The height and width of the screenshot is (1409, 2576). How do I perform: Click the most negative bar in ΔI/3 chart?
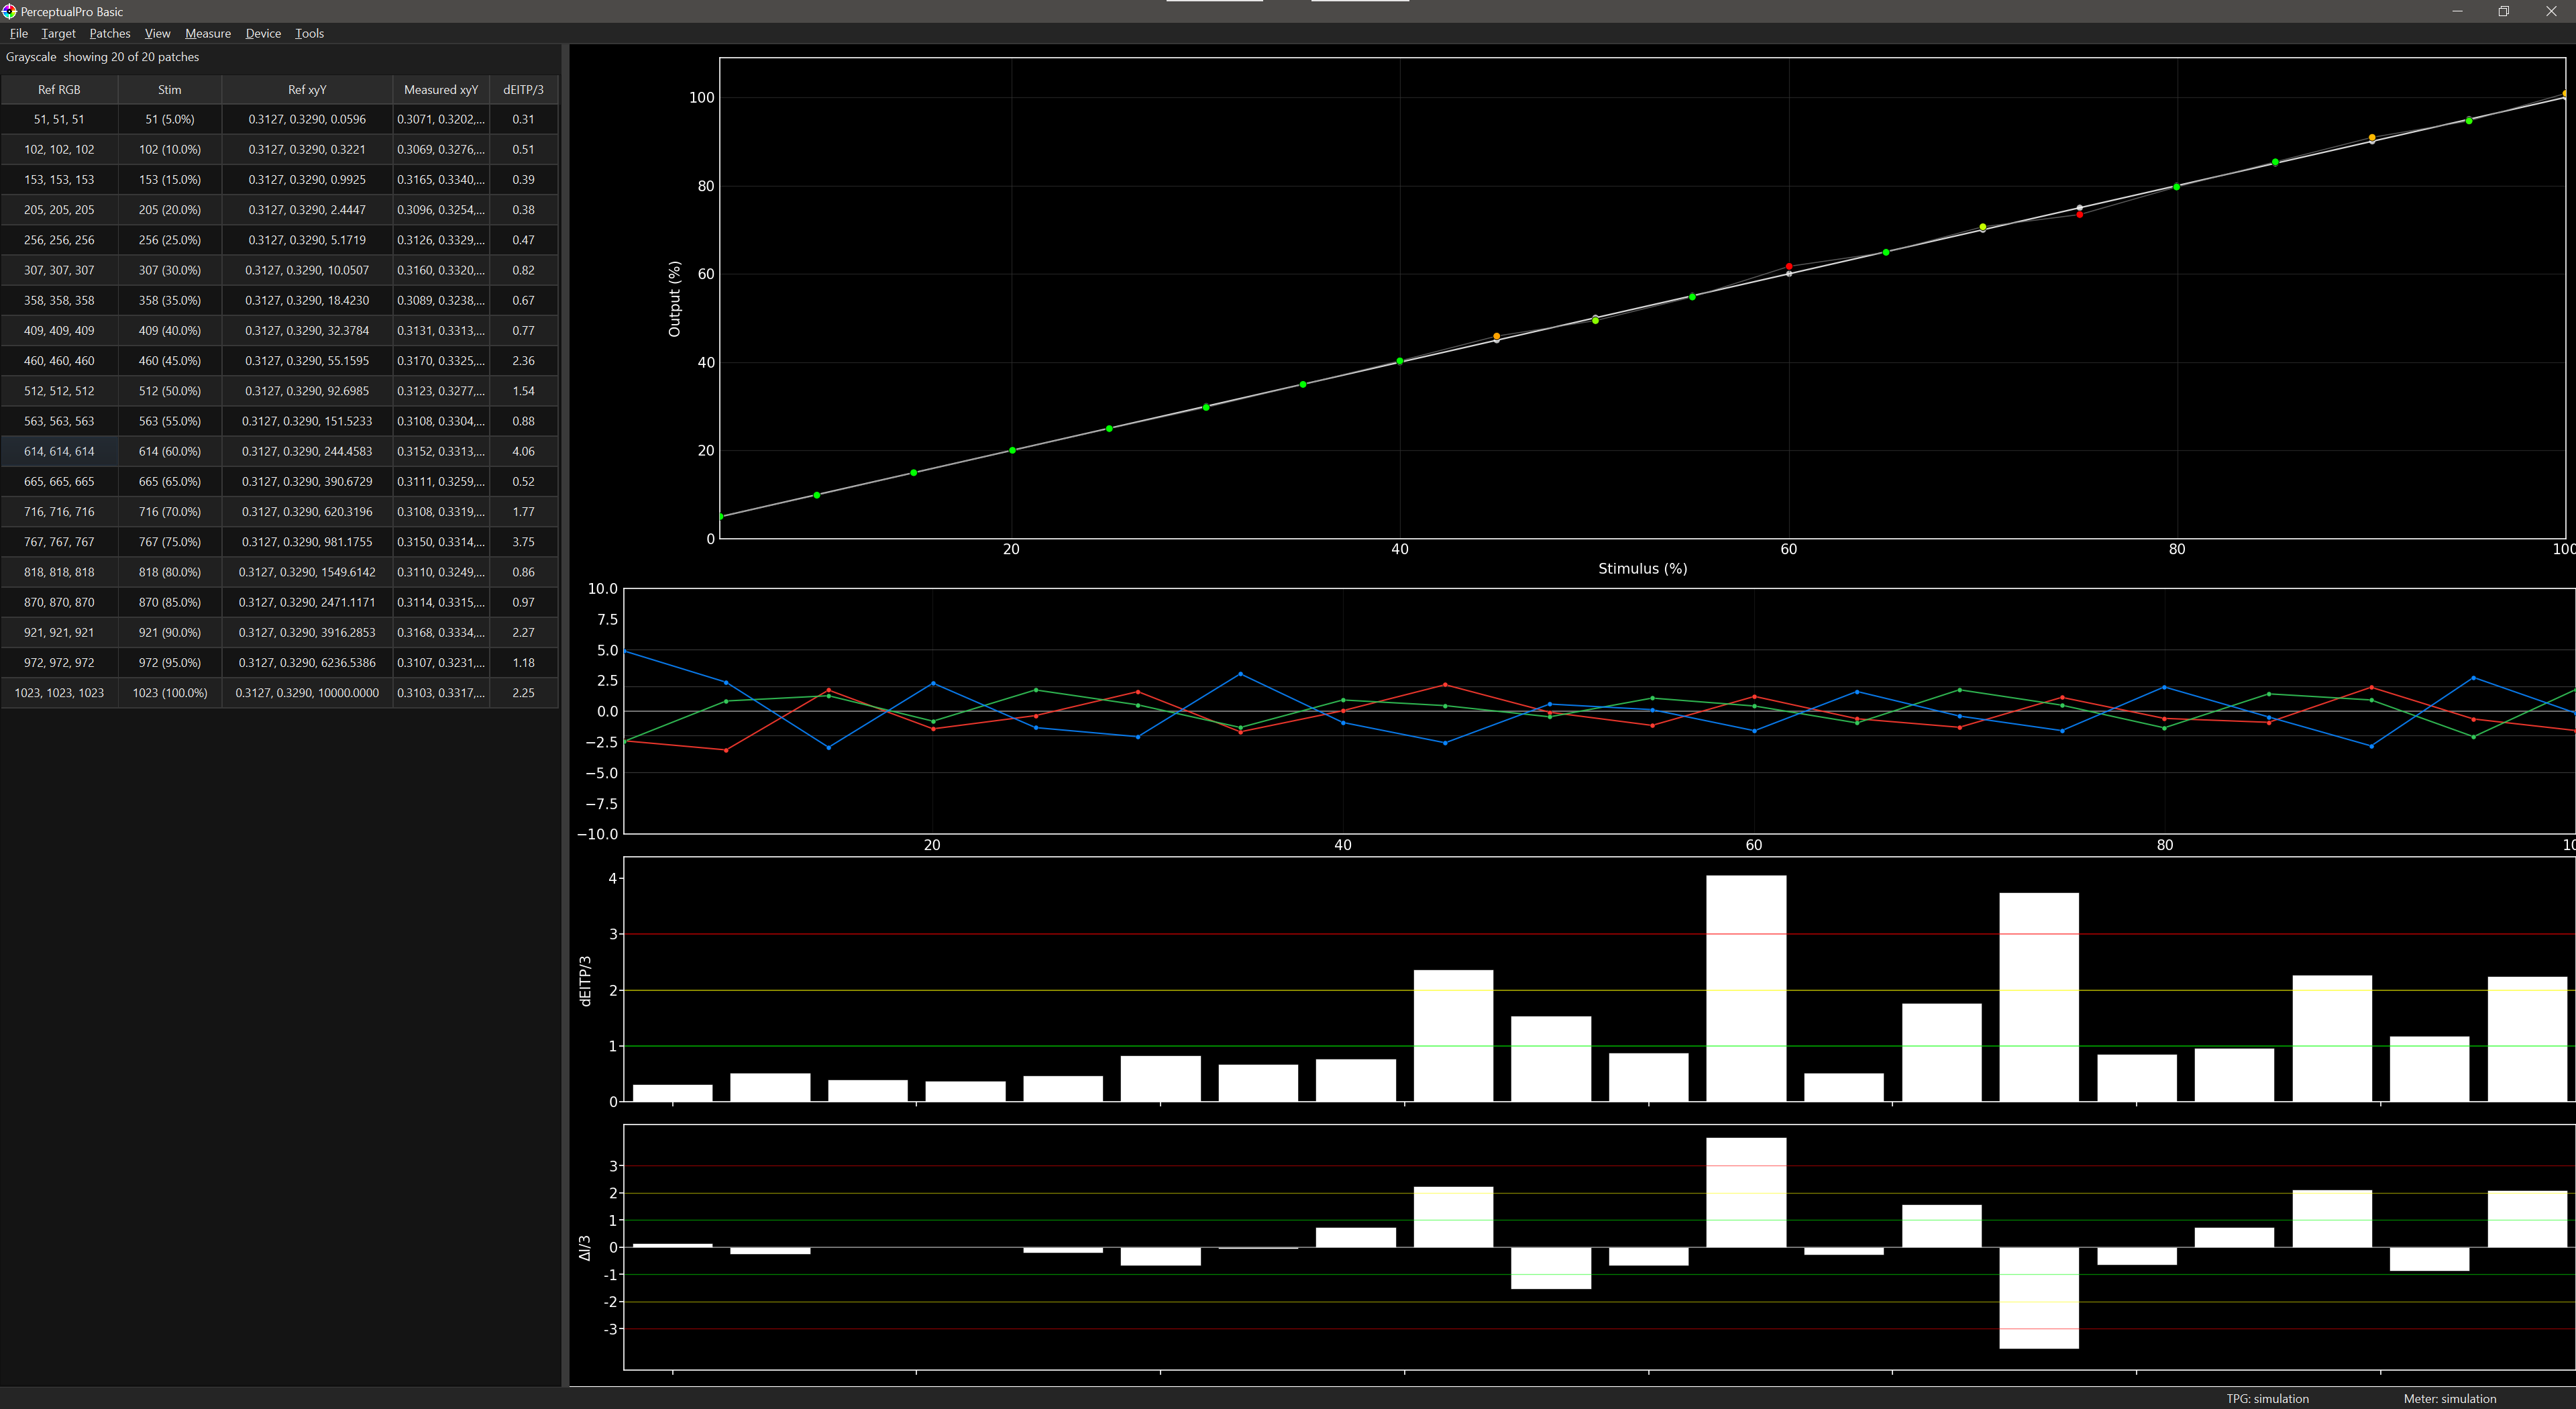tap(2038, 1297)
